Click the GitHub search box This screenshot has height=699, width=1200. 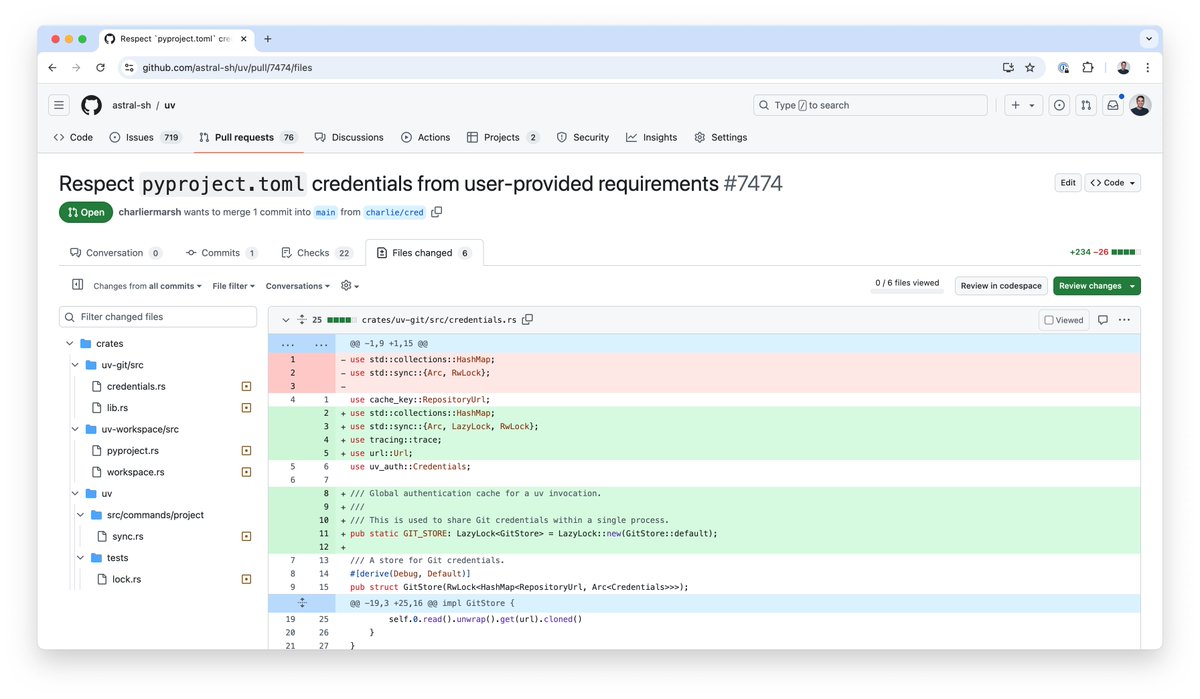pos(870,105)
